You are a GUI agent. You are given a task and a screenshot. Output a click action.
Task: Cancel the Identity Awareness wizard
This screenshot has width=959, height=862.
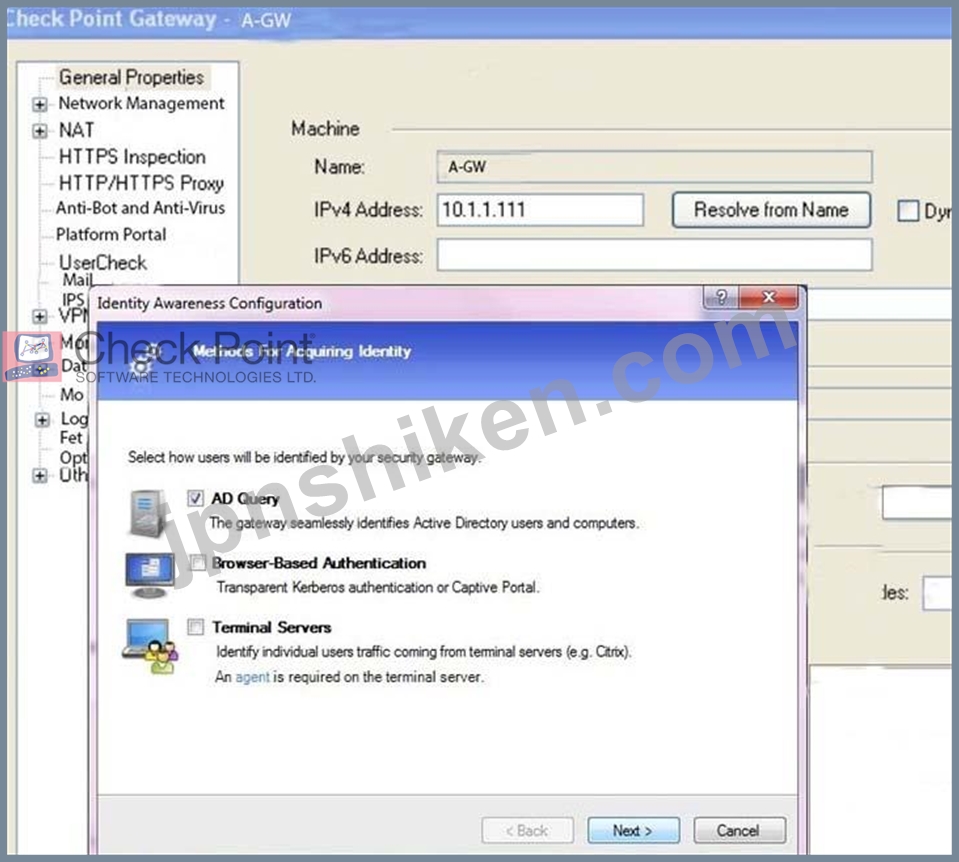tap(739, 831)
